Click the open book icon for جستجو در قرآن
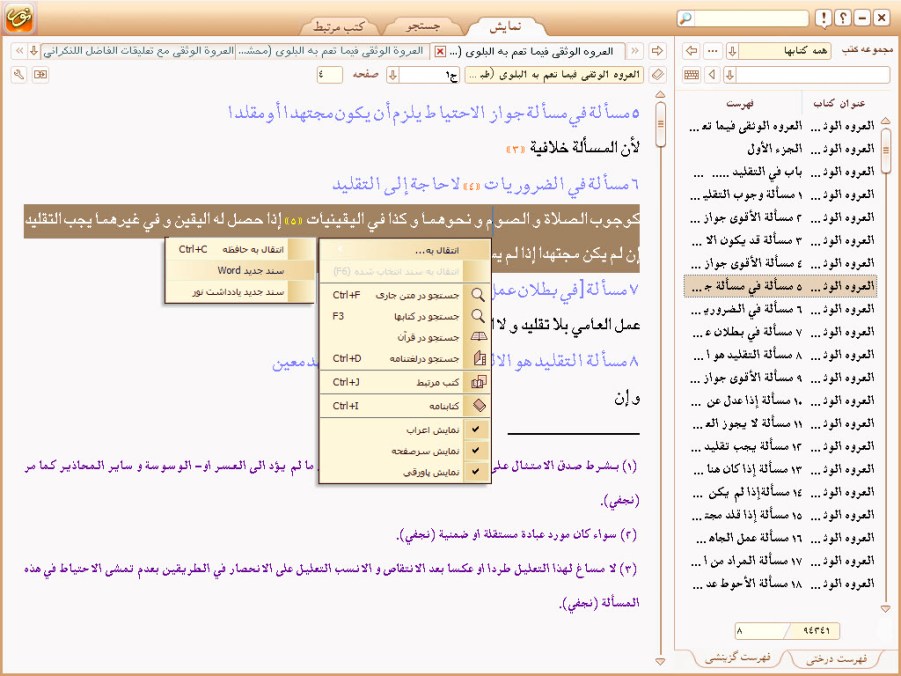This screenshot has width=901, height=676. tap(478, 337)
